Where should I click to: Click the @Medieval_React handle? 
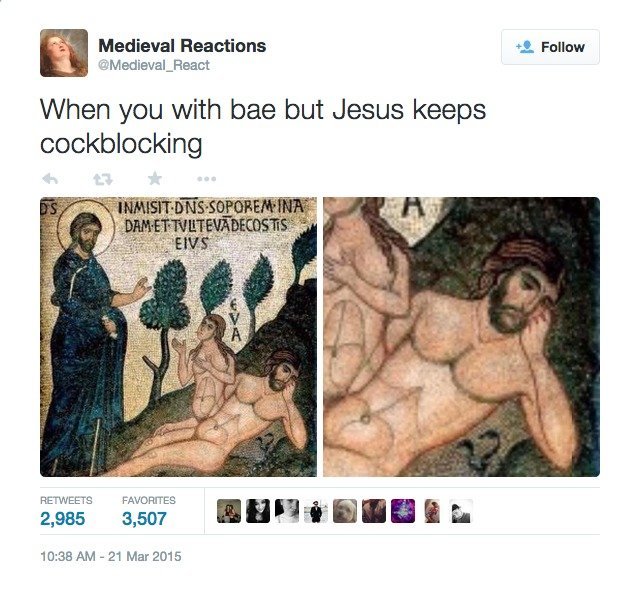click(x=154, y=65)
